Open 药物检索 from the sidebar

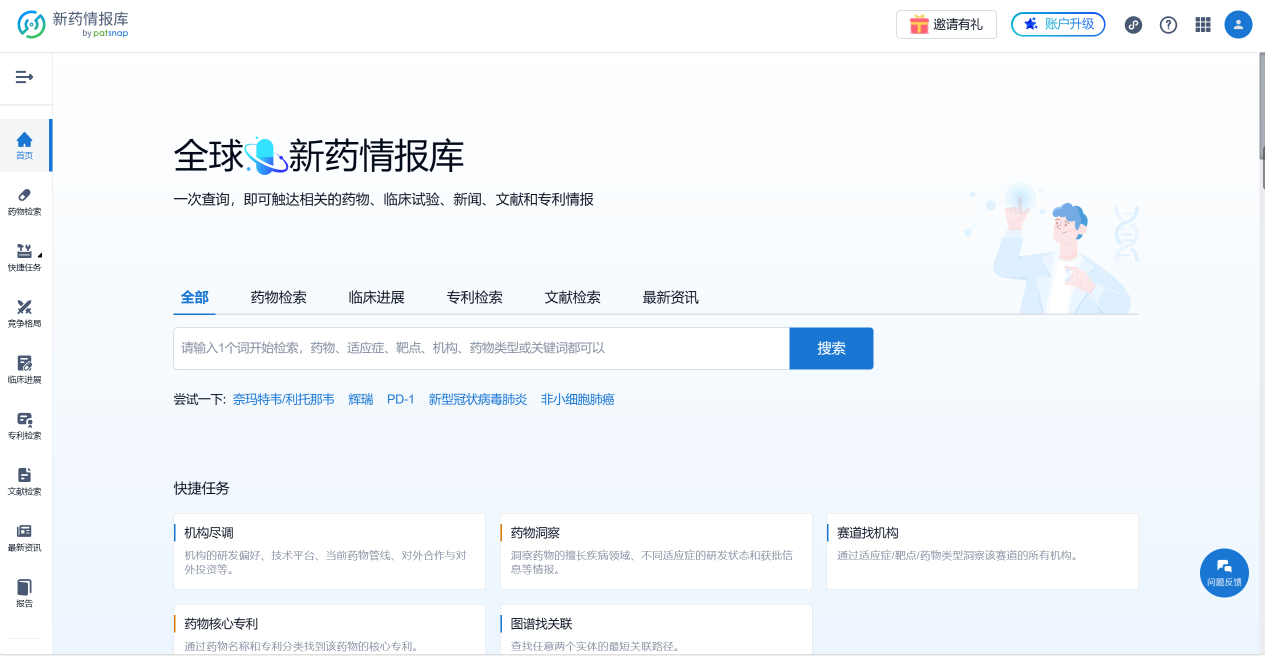pyautogui.click(x=24, y=201)
